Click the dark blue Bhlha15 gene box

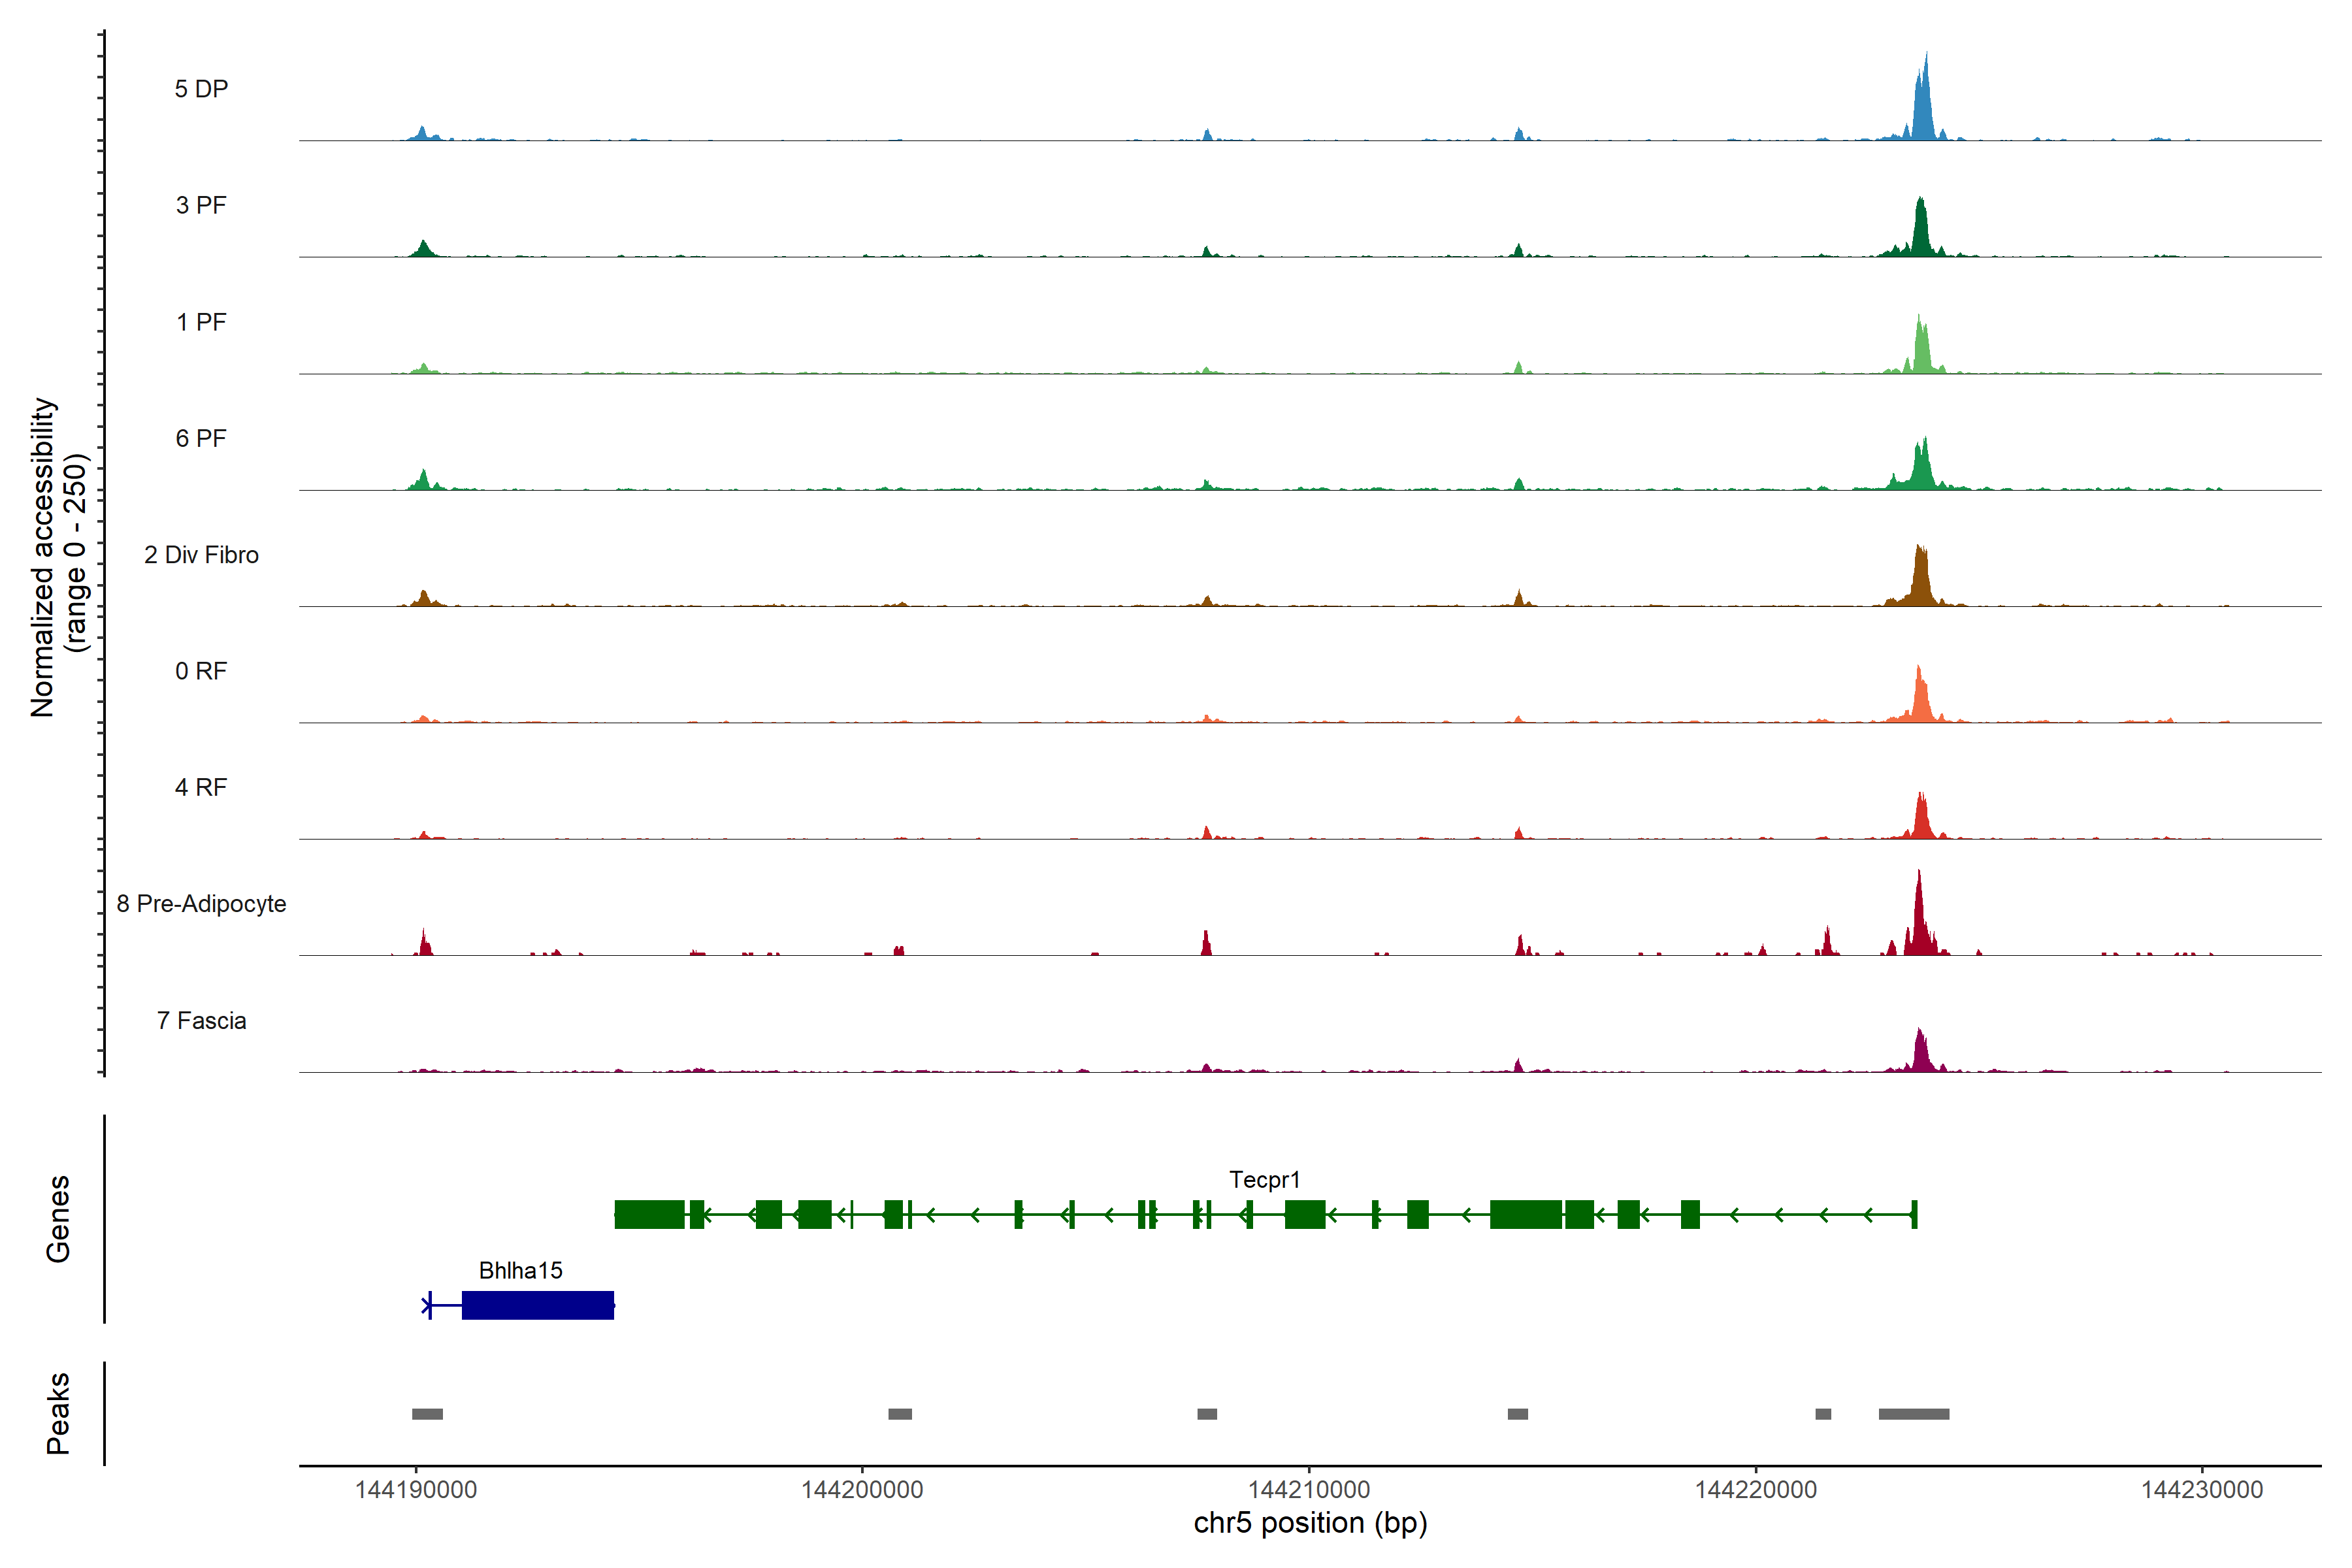[538, 1305]
